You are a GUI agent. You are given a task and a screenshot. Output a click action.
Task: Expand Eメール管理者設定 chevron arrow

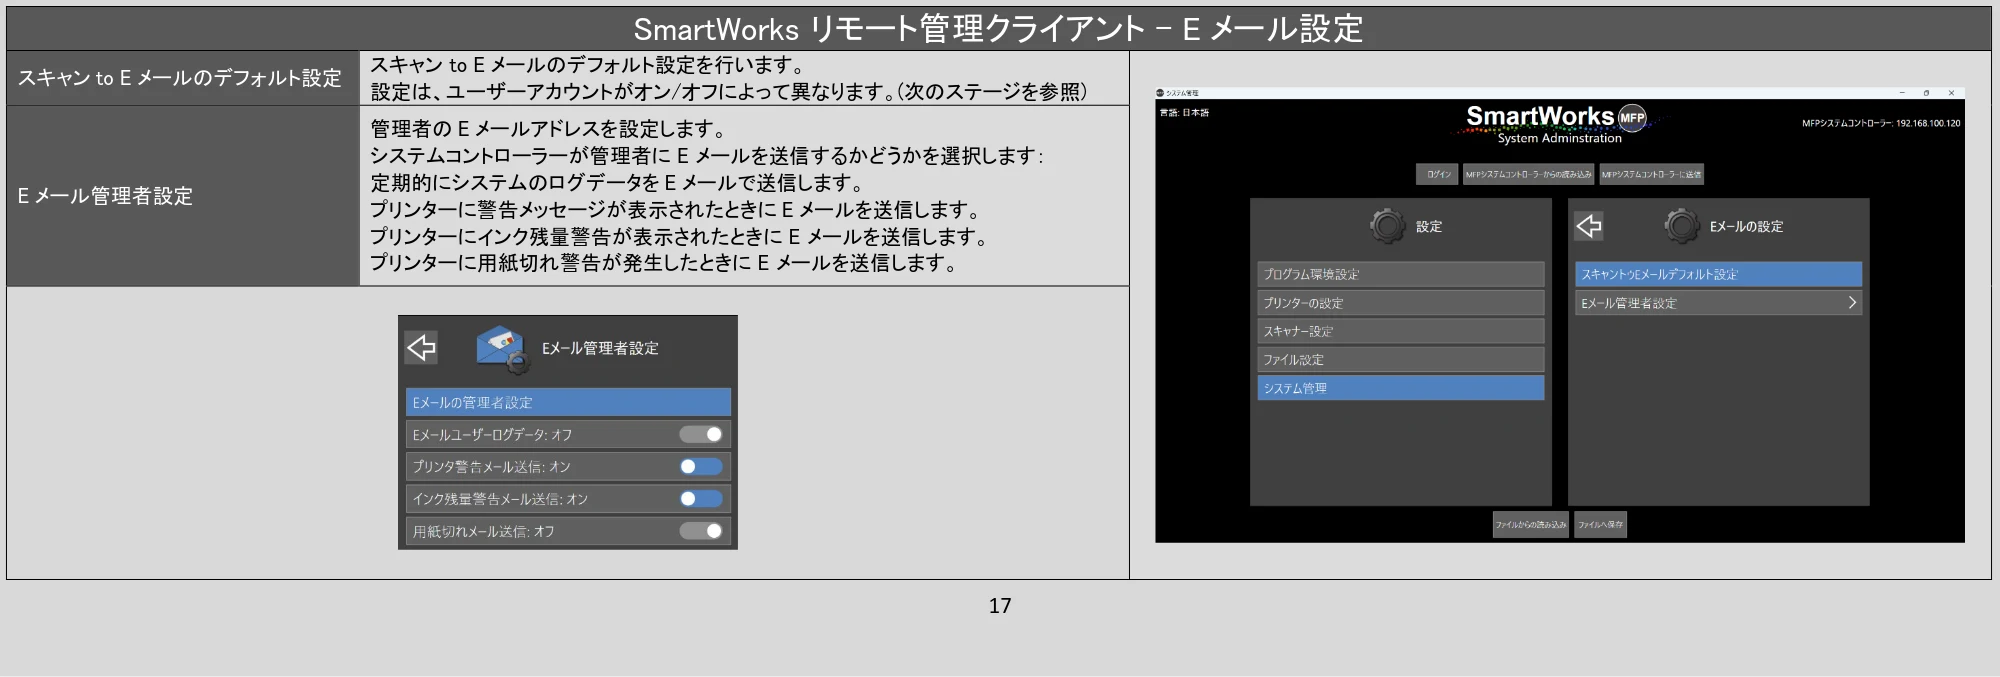click(1852, 302)
